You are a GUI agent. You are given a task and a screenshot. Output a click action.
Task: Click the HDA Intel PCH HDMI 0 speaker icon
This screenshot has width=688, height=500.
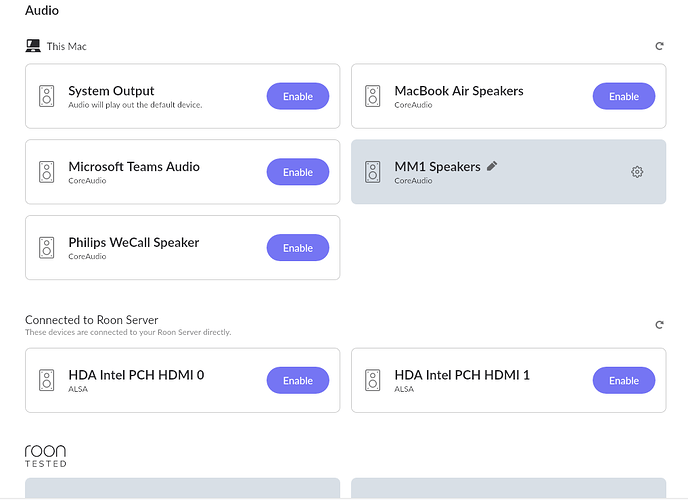point(47,381)
